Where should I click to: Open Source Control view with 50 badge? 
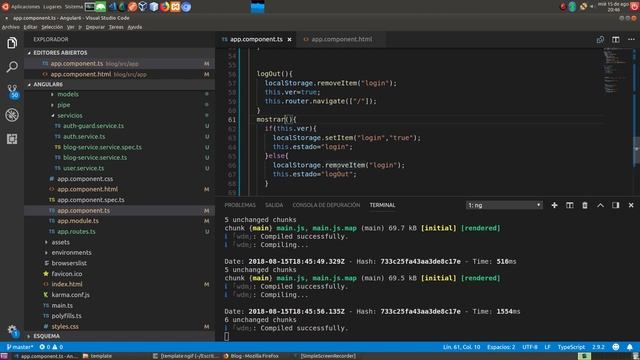[12, 91]
